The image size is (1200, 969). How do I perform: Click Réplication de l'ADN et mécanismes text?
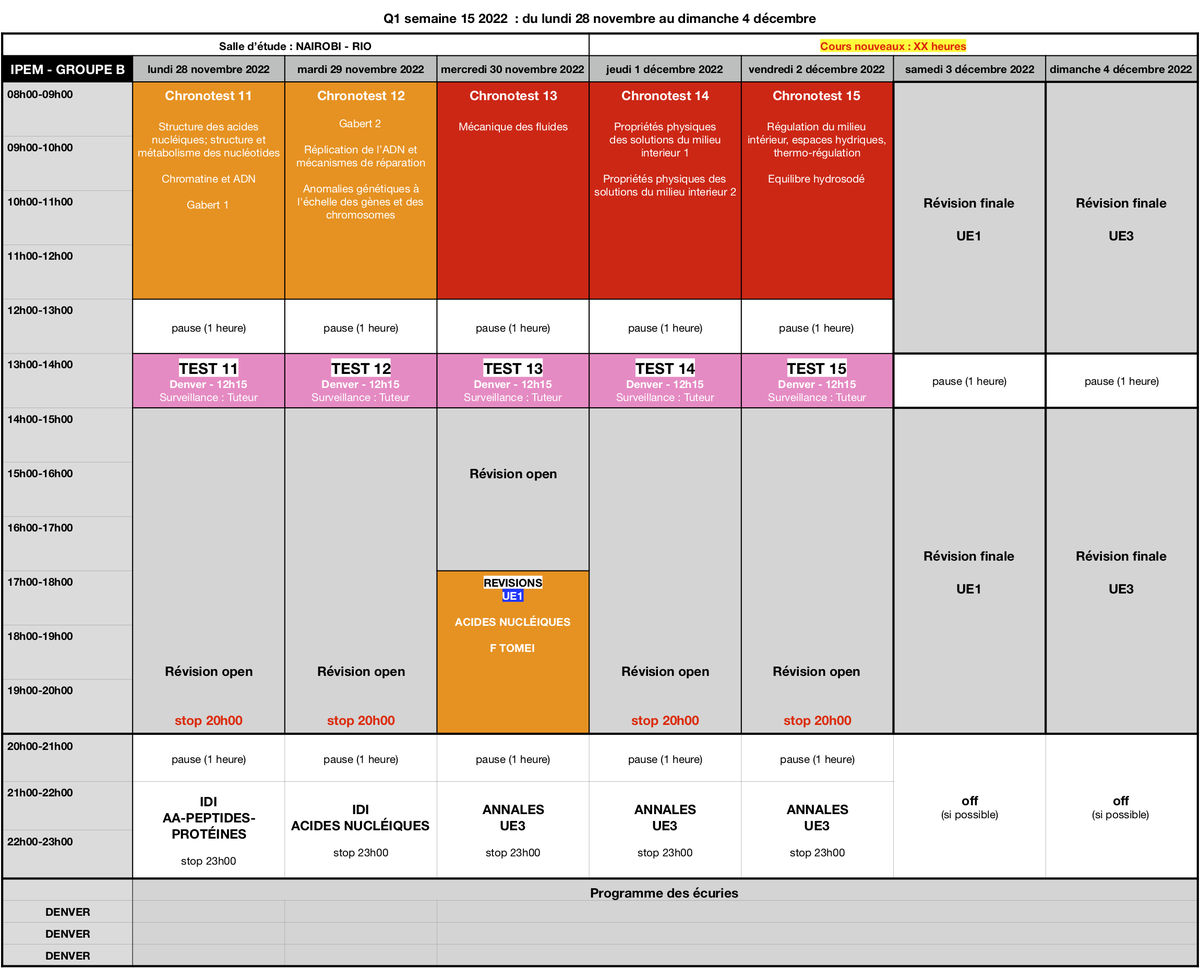coord(361,156)
